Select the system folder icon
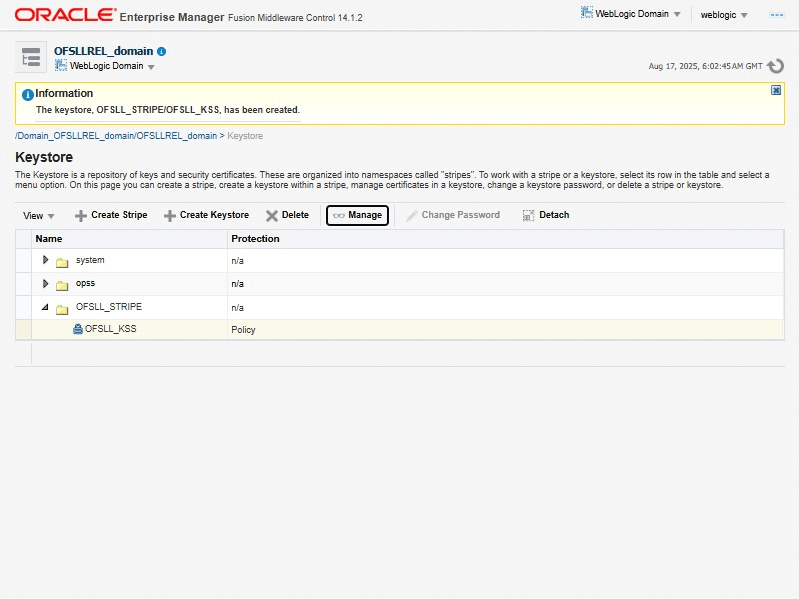The width and height of the screenshot is (799, 599). click(x=62, y=262)
